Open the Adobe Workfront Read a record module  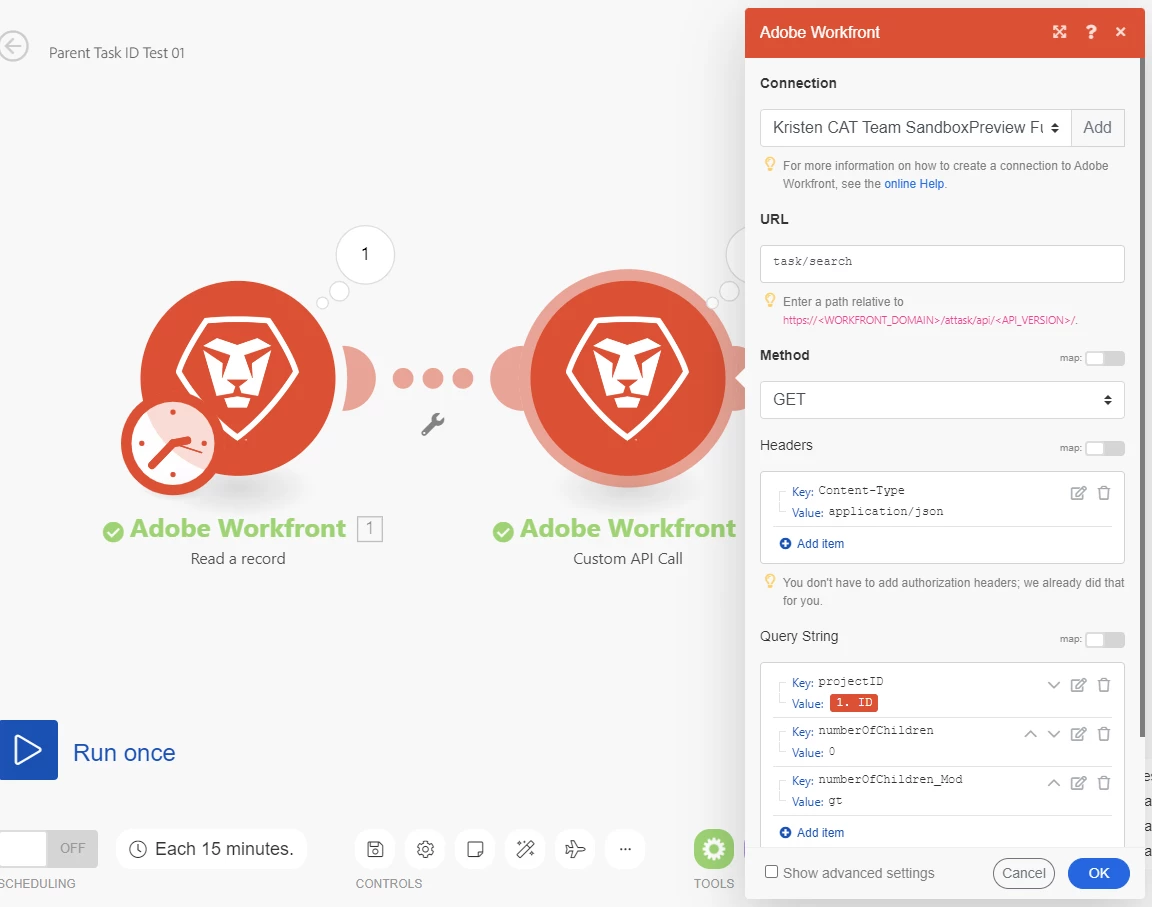(237, 378)
